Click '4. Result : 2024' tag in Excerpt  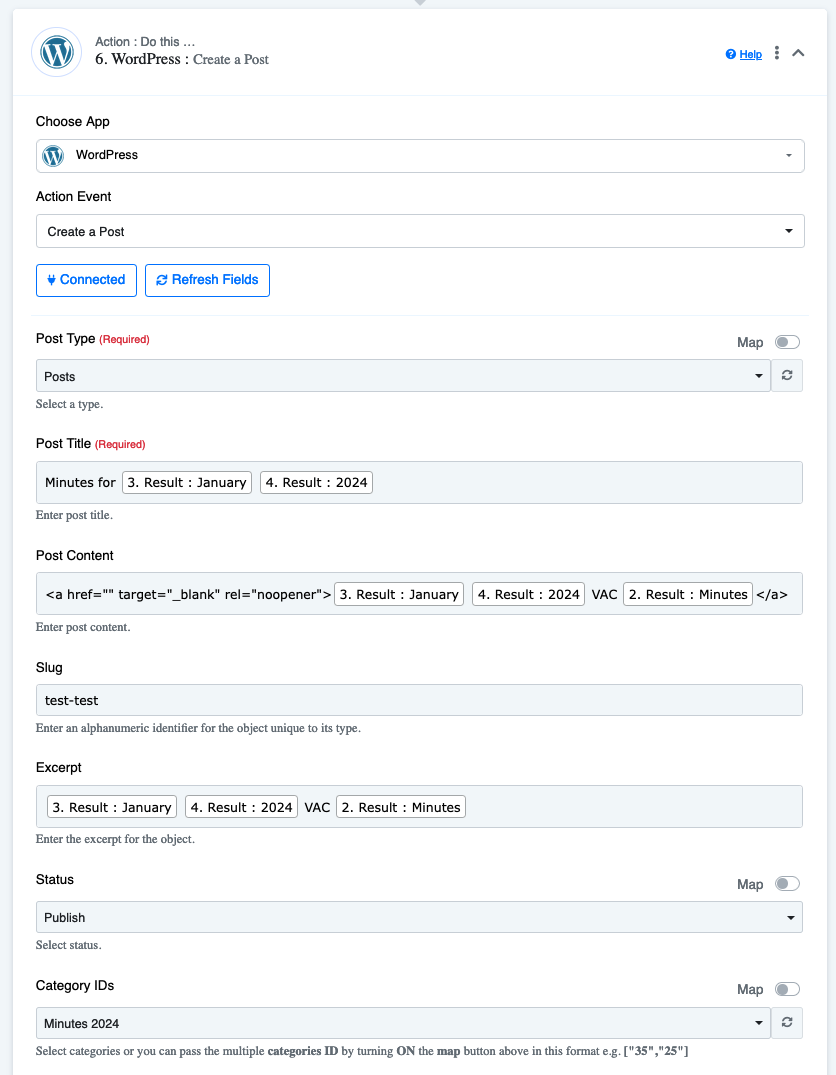[x=241, y=807]
